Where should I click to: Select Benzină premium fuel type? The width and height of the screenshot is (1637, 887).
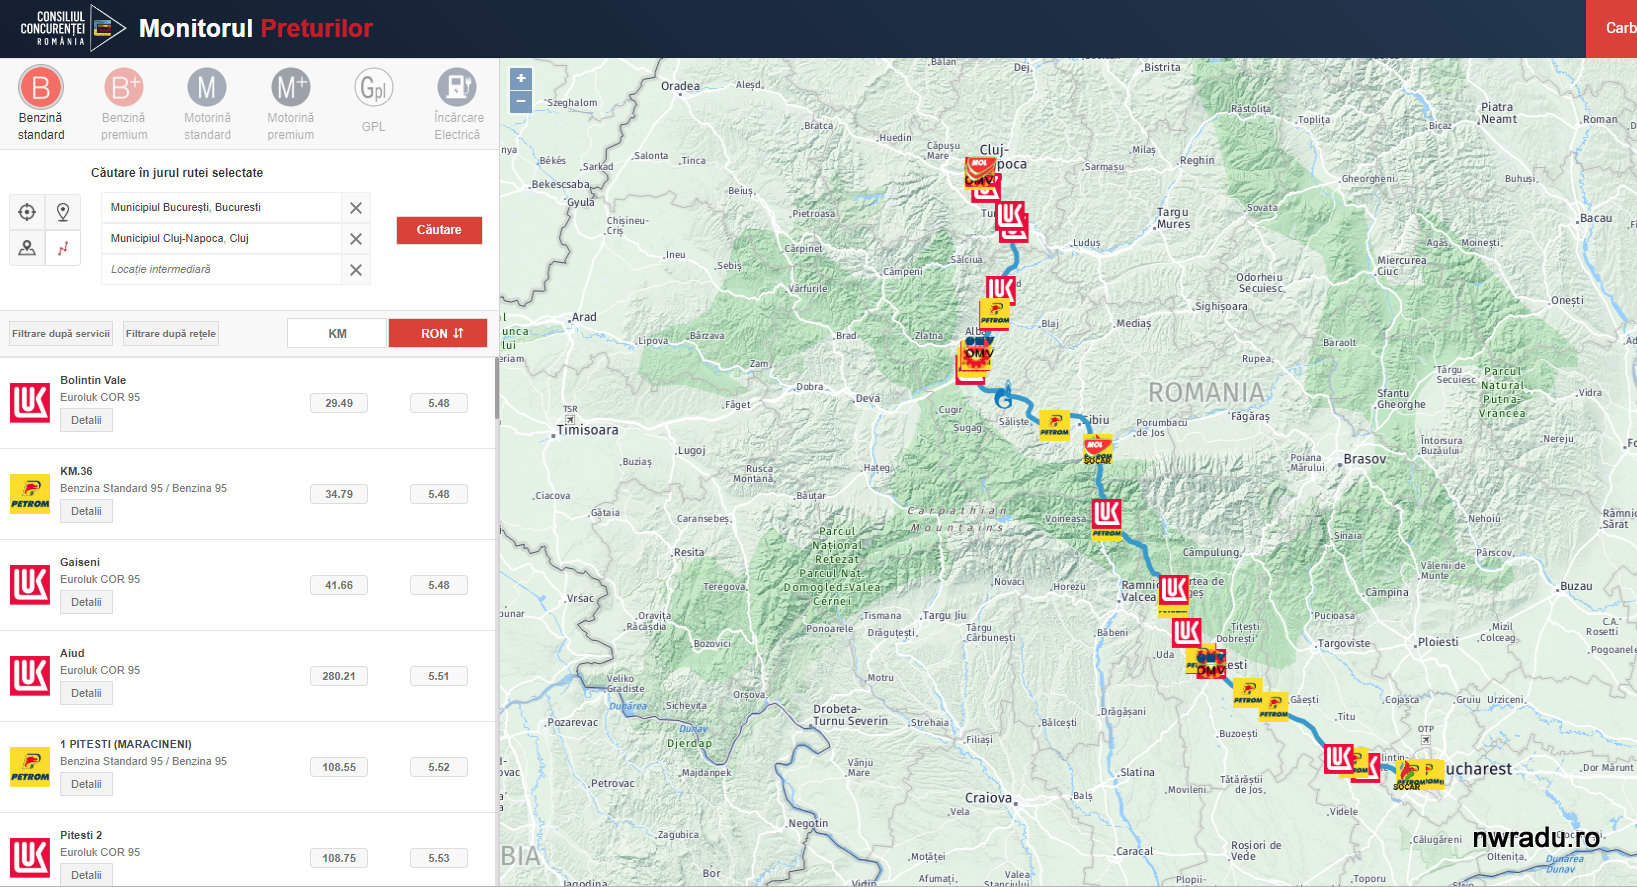click(124, 103)
